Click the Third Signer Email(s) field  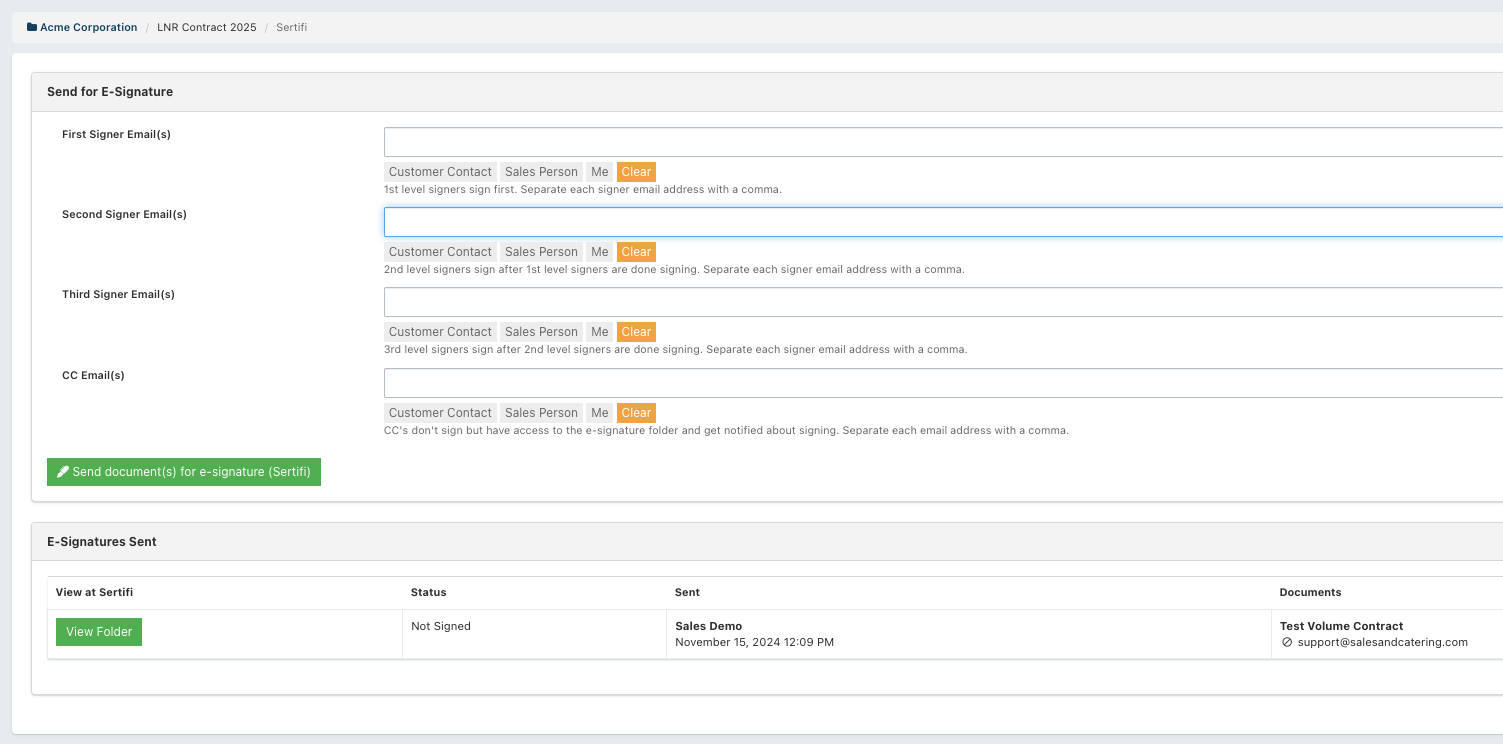click(942, 302)
